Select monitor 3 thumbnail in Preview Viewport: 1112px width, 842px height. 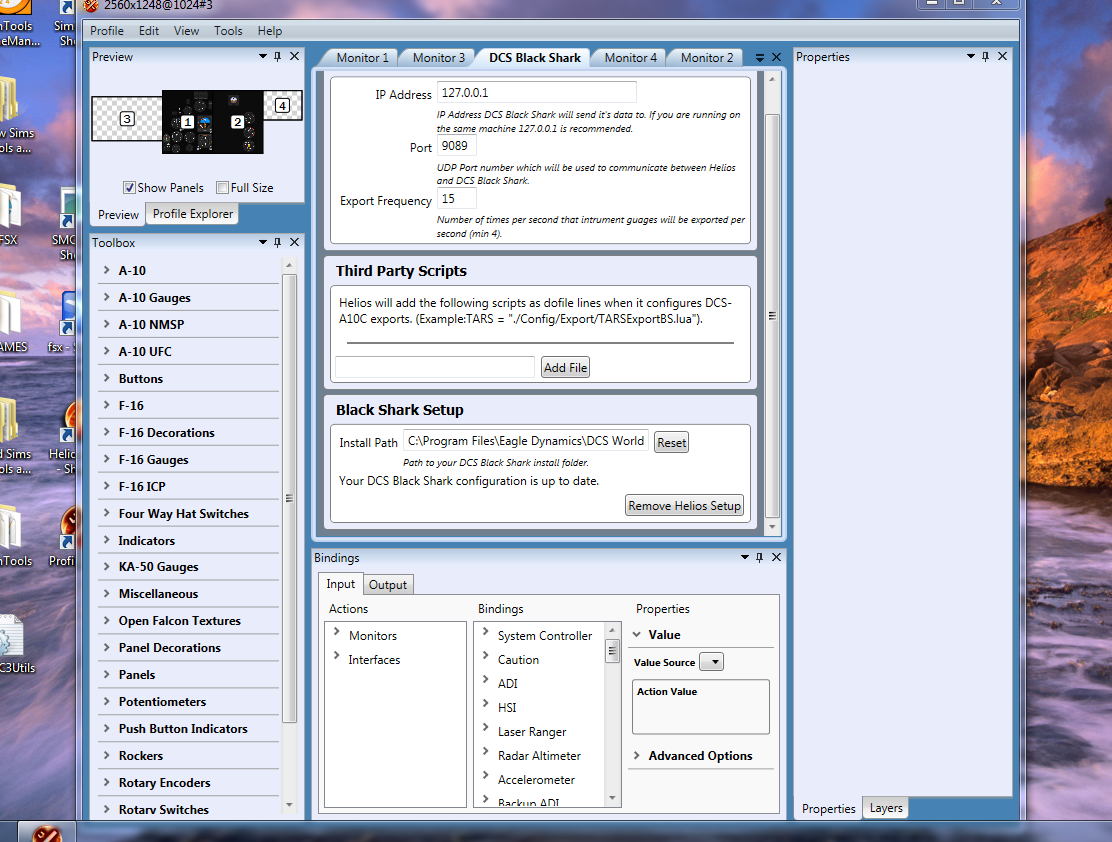pos(127,118)
